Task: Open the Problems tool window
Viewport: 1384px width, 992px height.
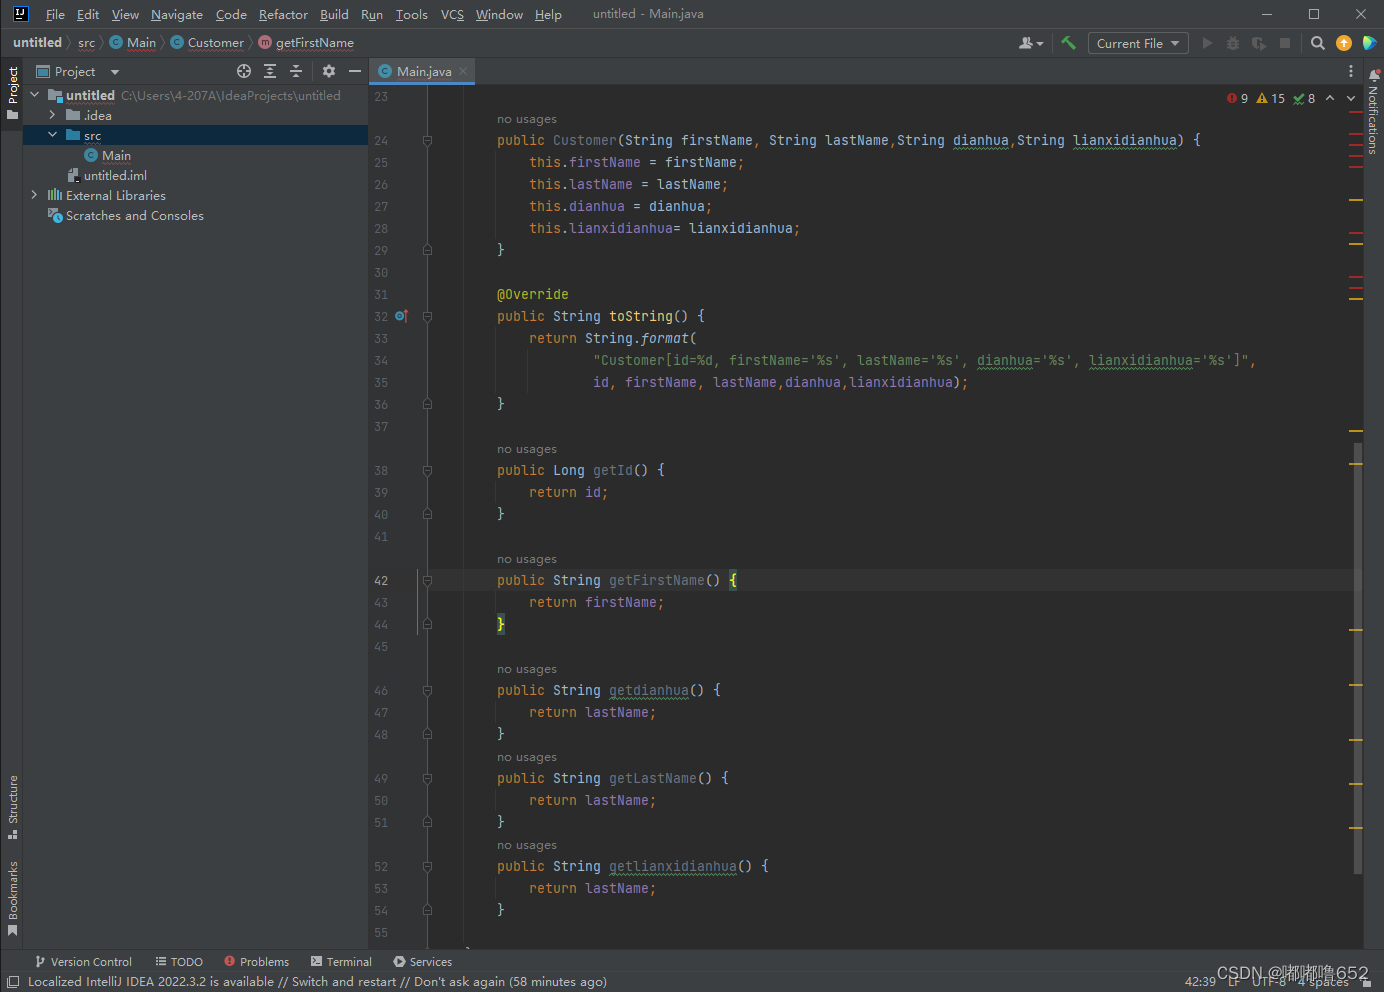Action: (257, 962)
